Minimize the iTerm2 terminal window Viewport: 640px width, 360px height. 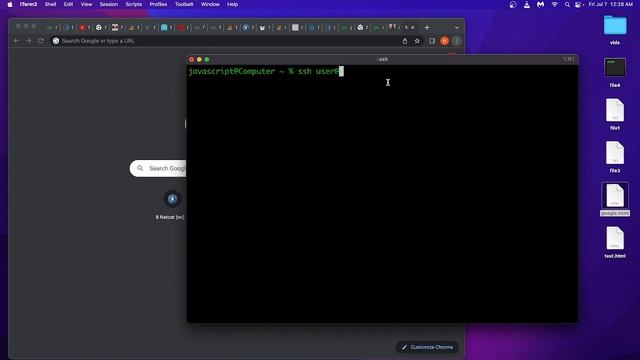pyautogui.click(x=199, y=60)
